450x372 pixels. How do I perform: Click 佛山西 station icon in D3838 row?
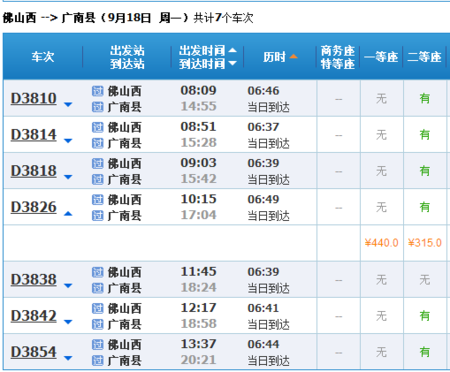[x=97, y=272]
